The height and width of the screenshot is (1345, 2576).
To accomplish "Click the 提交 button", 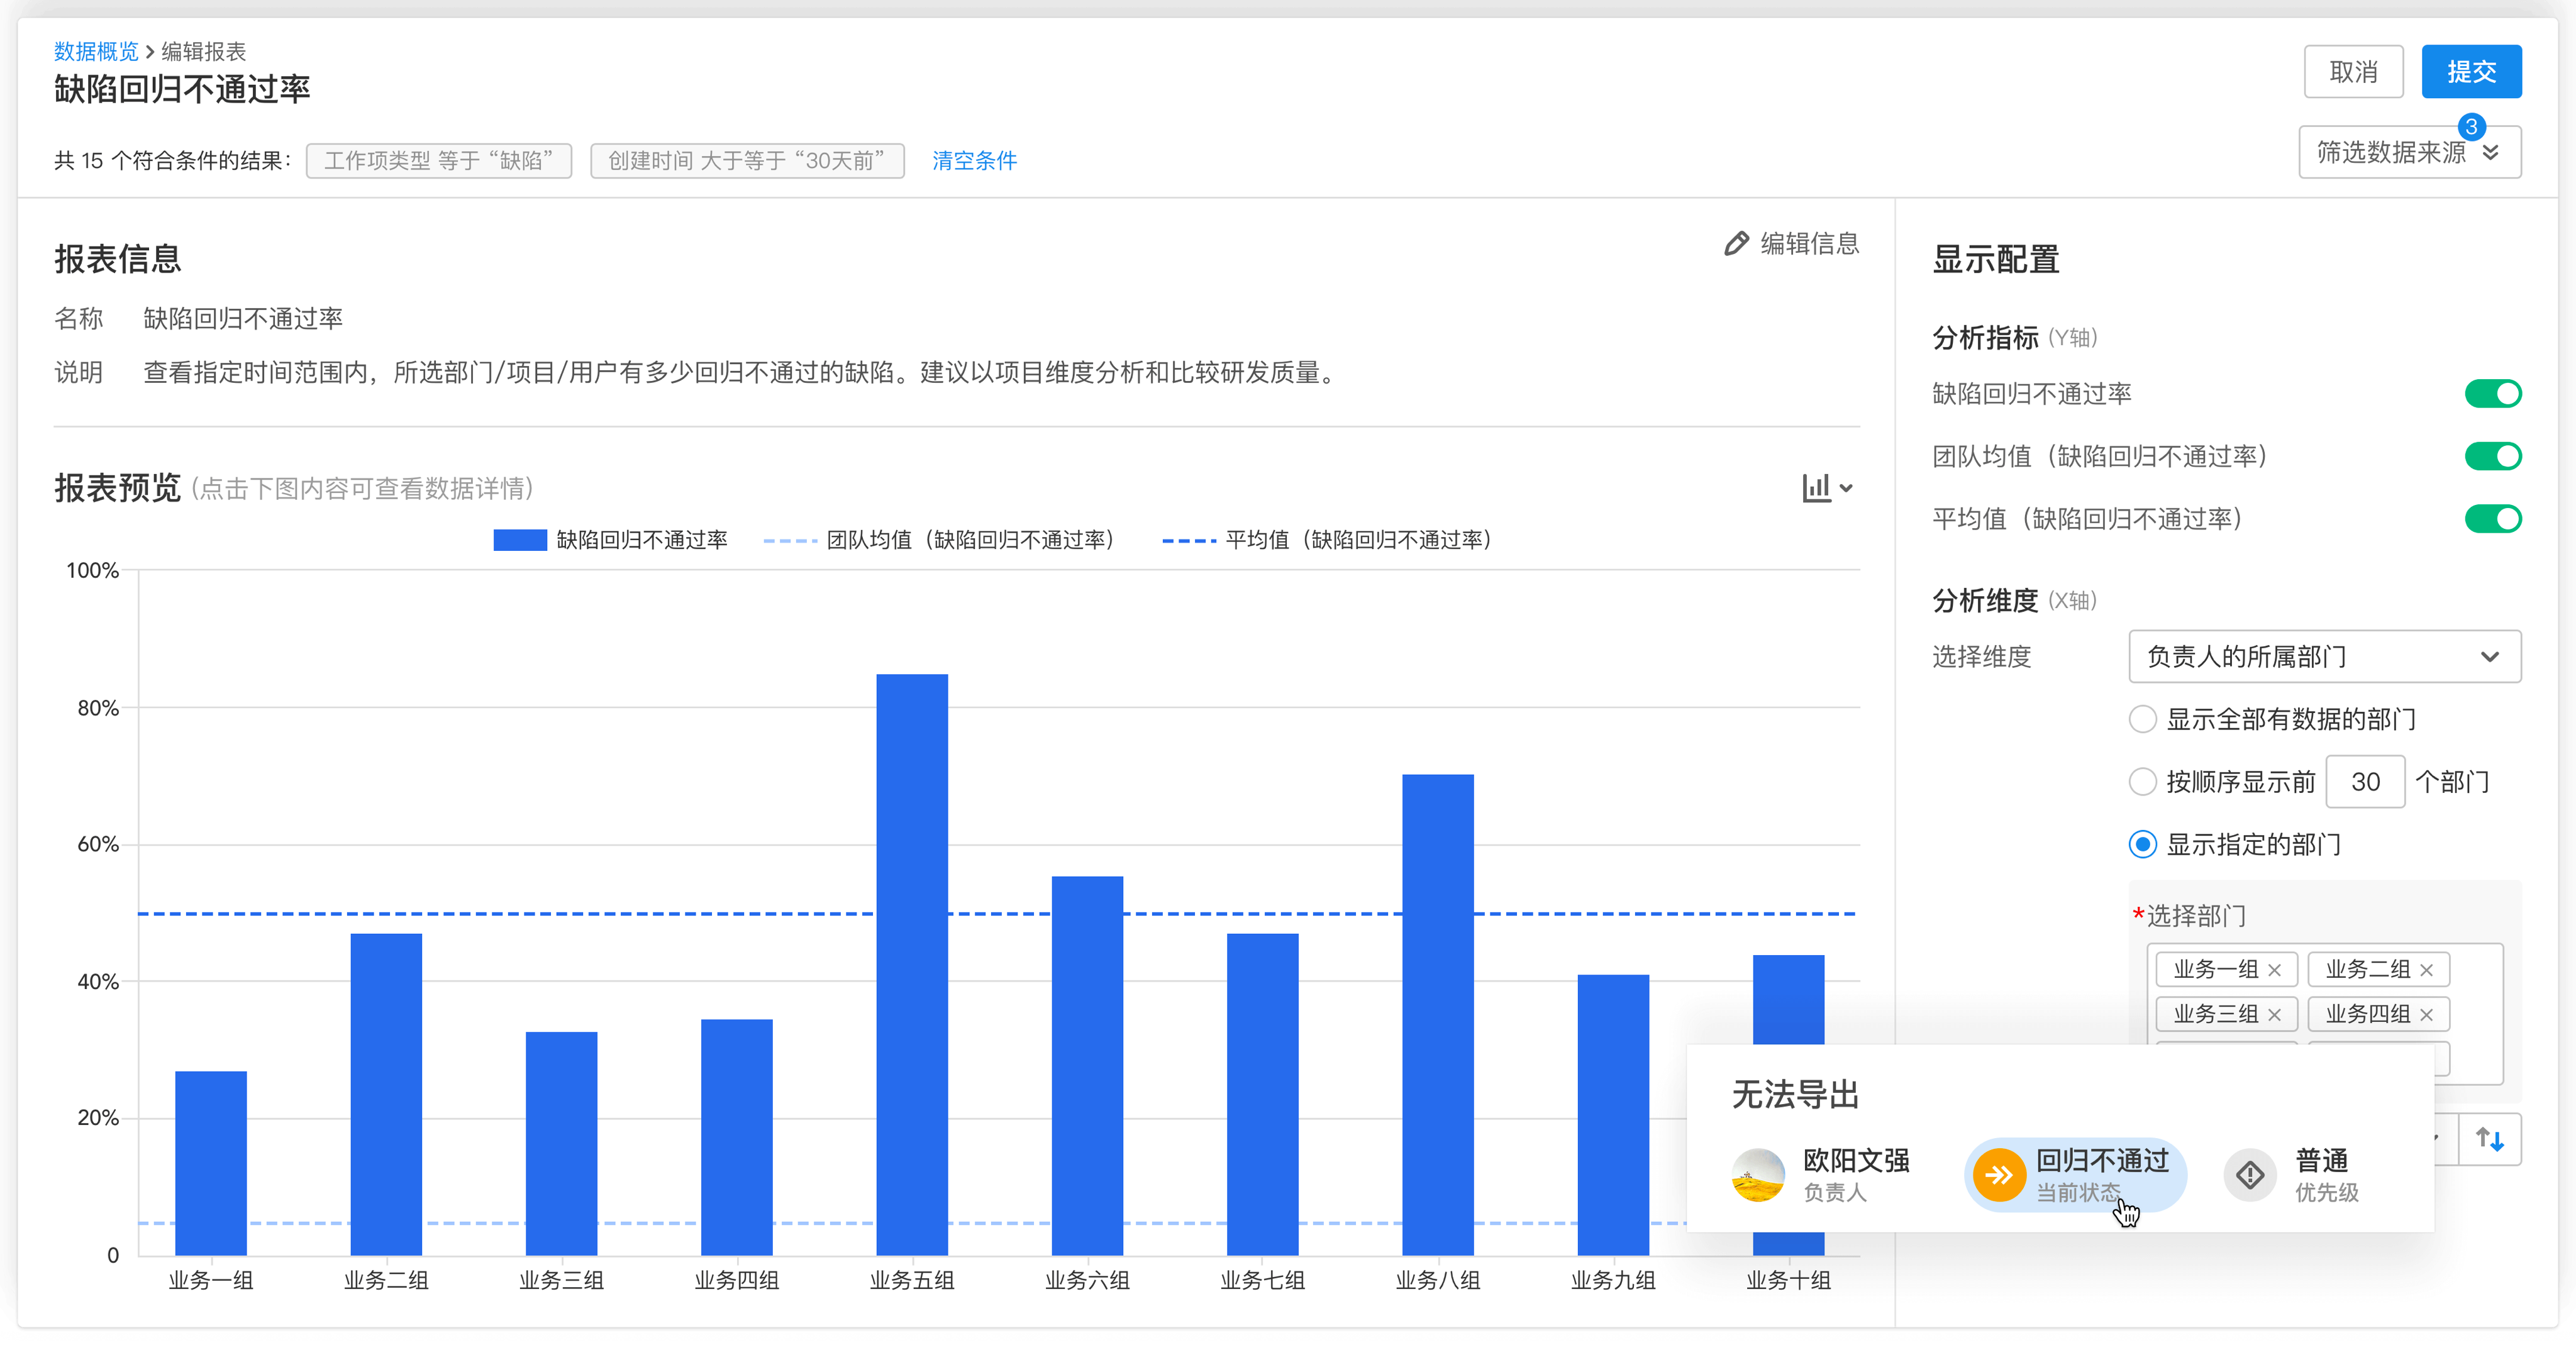I will pyautogui.click(x=2471, y=71).
